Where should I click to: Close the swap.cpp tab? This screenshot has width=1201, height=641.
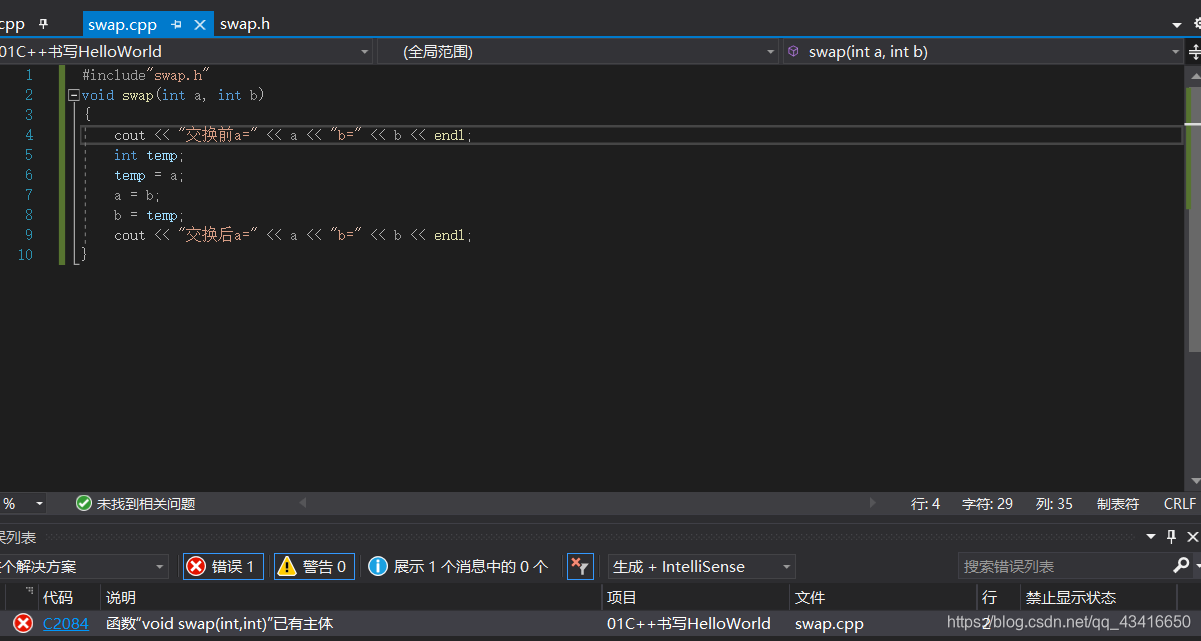(x=199, y=24)
